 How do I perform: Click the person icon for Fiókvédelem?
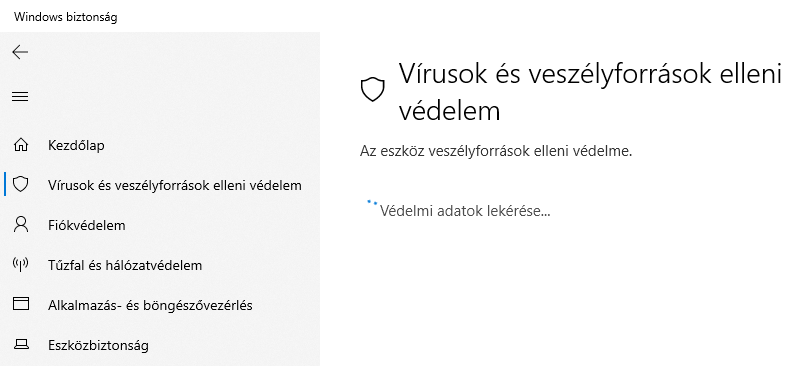[x=21, y=225]
